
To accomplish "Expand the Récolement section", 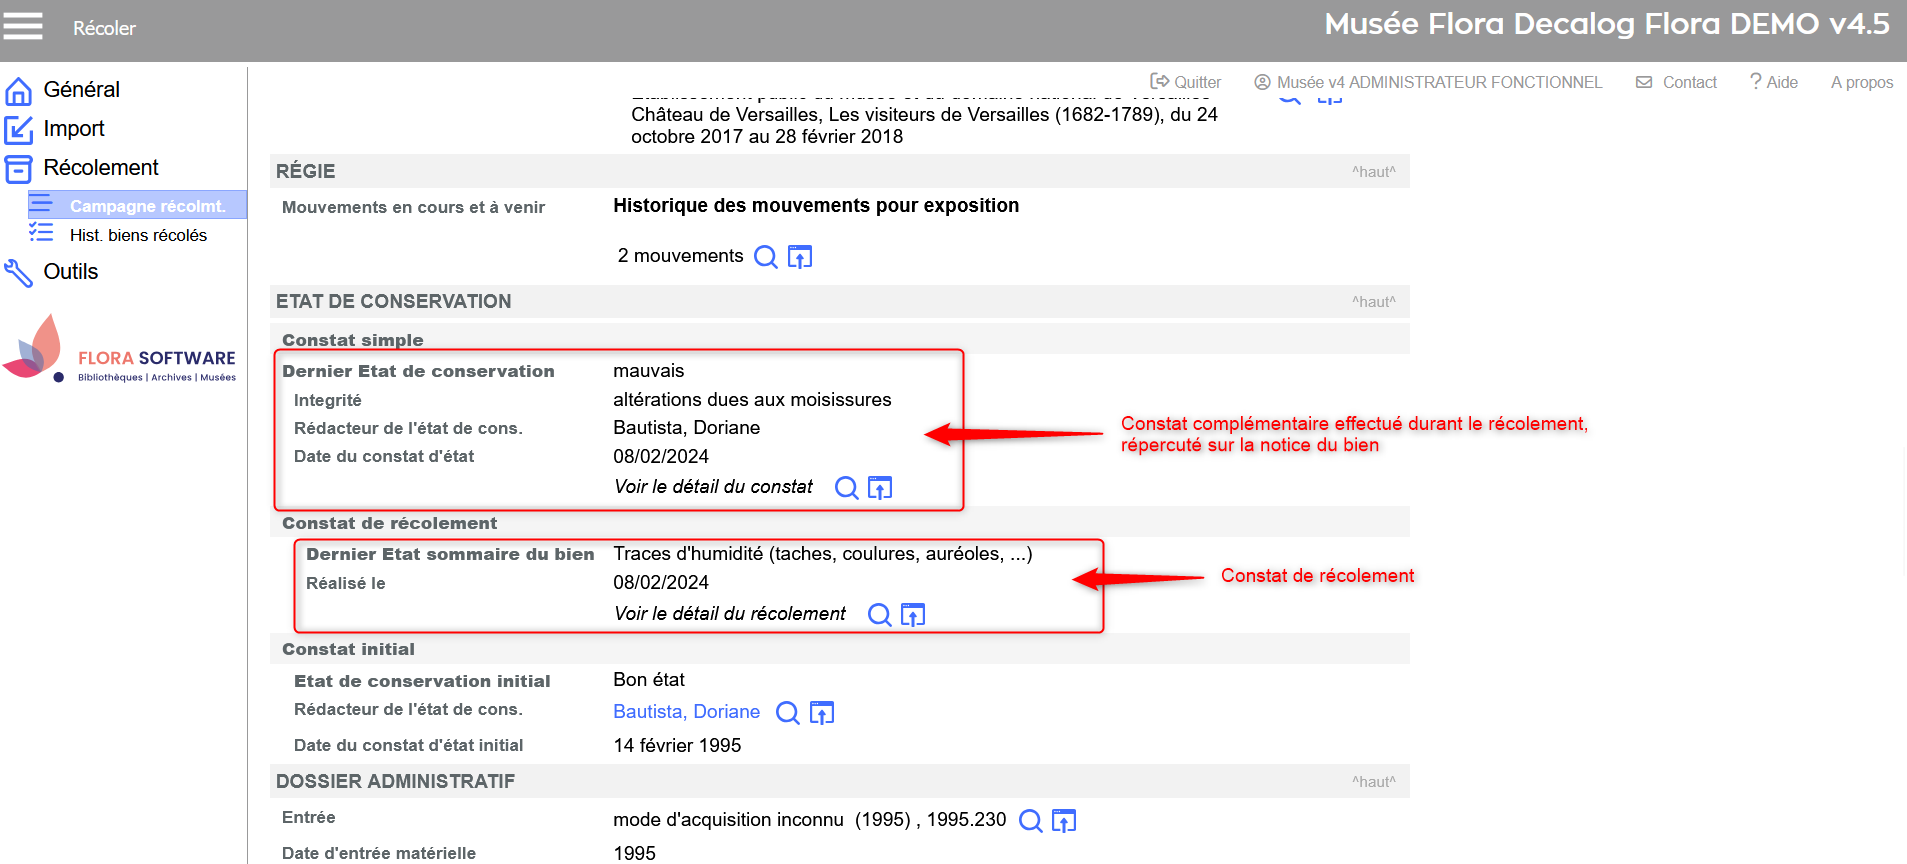I will click(x=100, y=168).
